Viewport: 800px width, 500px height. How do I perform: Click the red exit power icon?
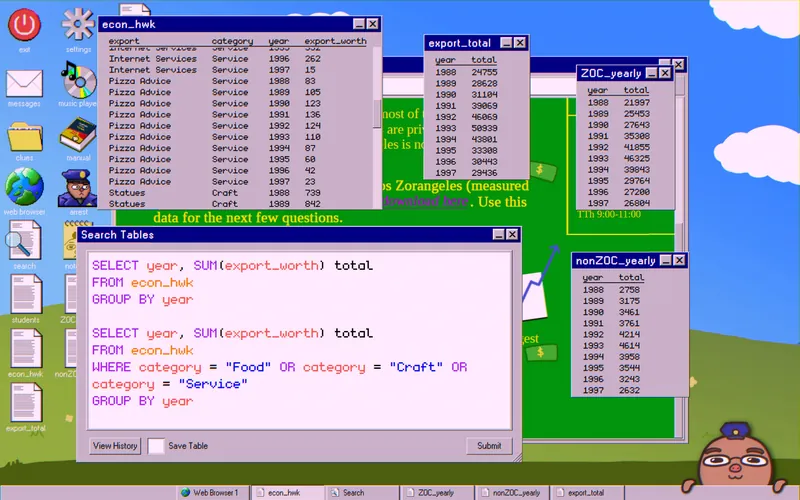[24, 24]
